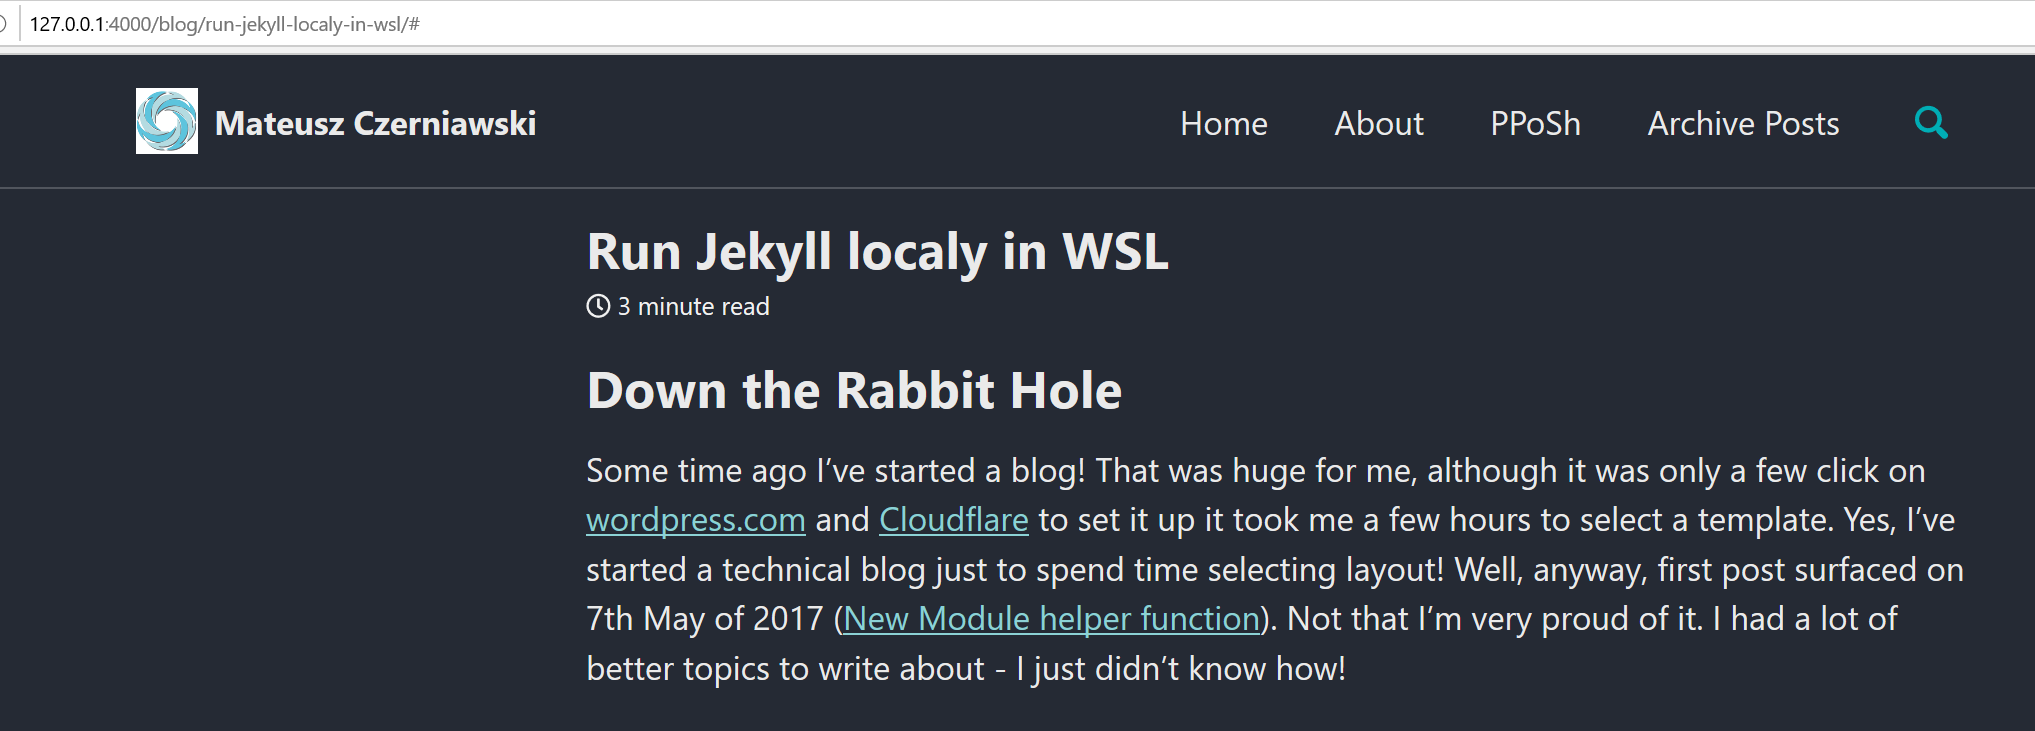Open the PPoSh menu item

[1535, 123]
